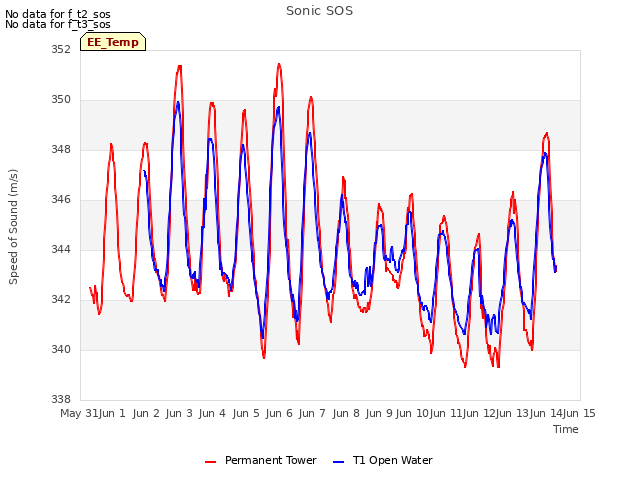Image resolution: width=640 pixels, height=480 pixels.
Task: Click the 352 y-axis tick label
Action: [x=61, y=49]
